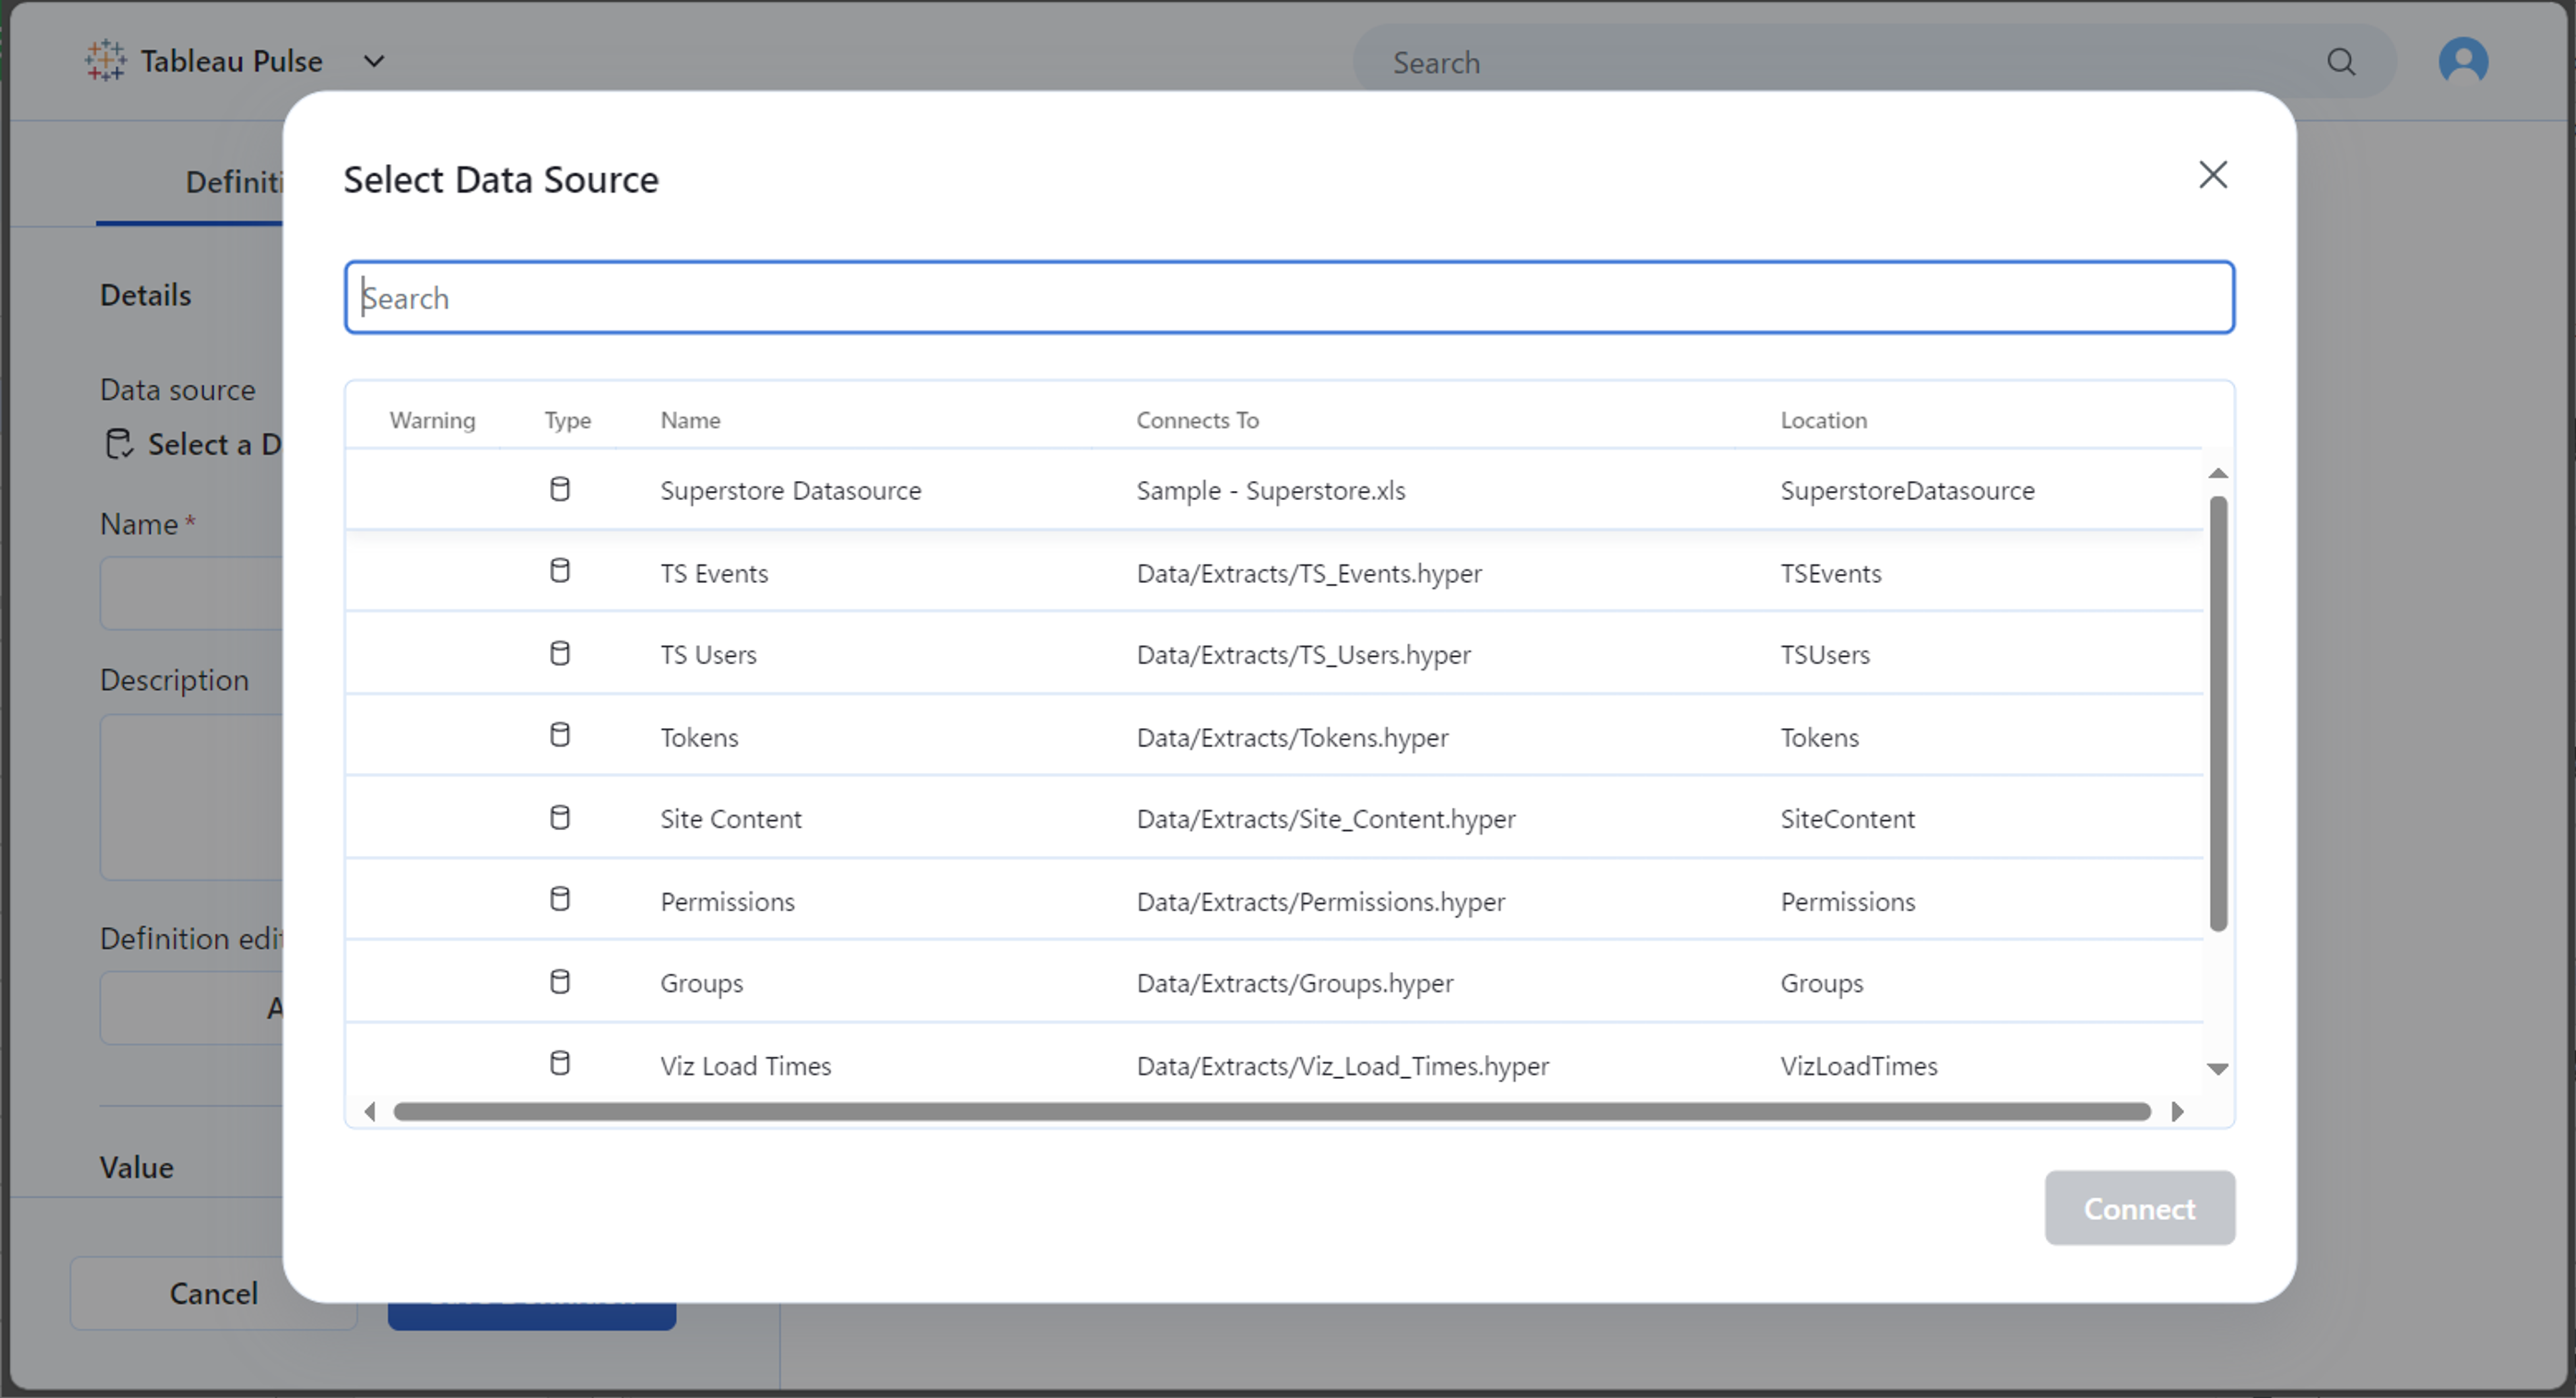Screen dimensions: 2576x1398
Task: Click Data/Extracts/TS_Users.hyper cell
Action: 1303,655
